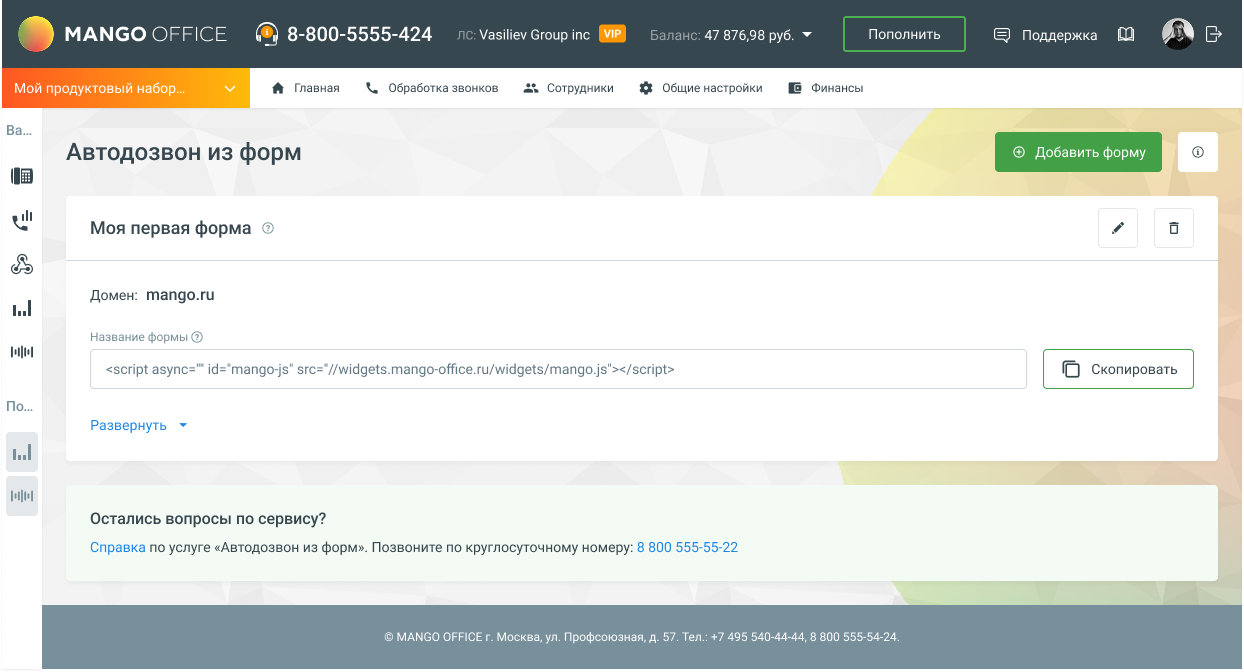
Task: Click the script code input field
Action: tap(557, 369)
